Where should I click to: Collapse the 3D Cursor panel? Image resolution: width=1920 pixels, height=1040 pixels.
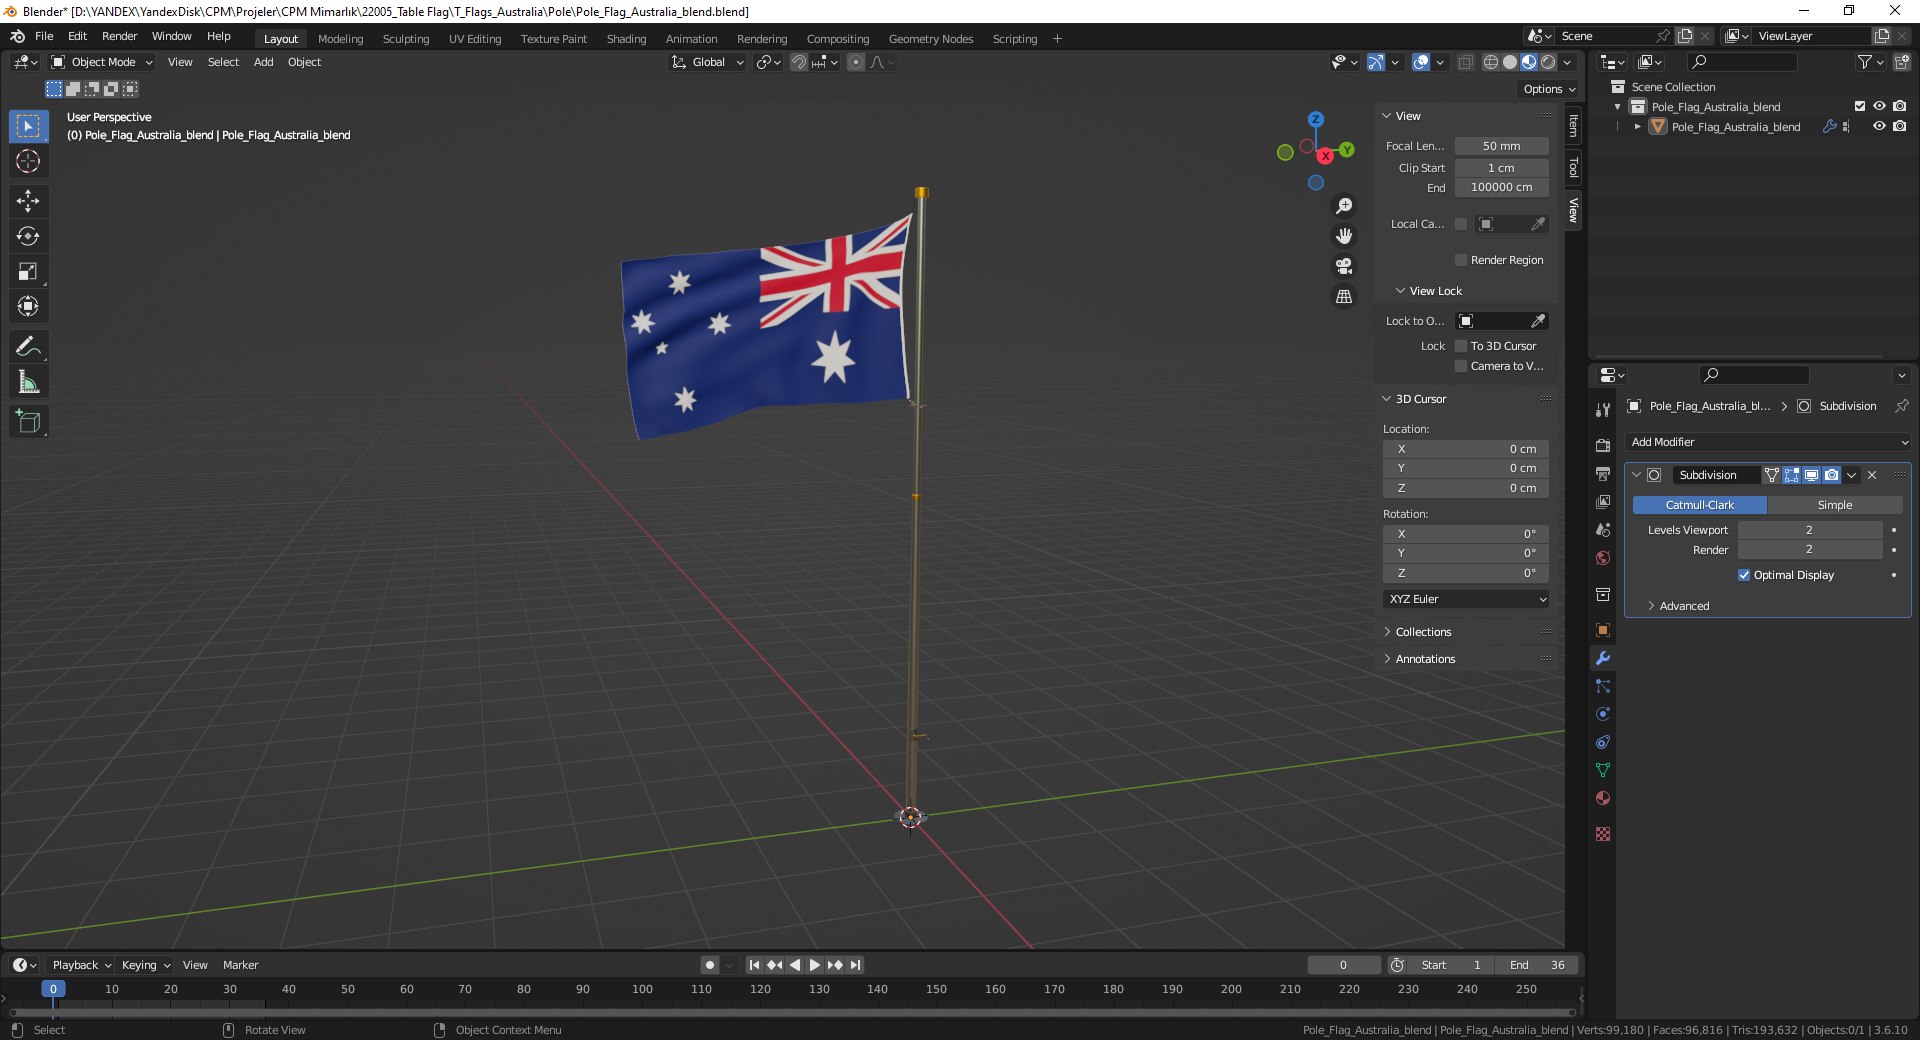pos(1420,399)
